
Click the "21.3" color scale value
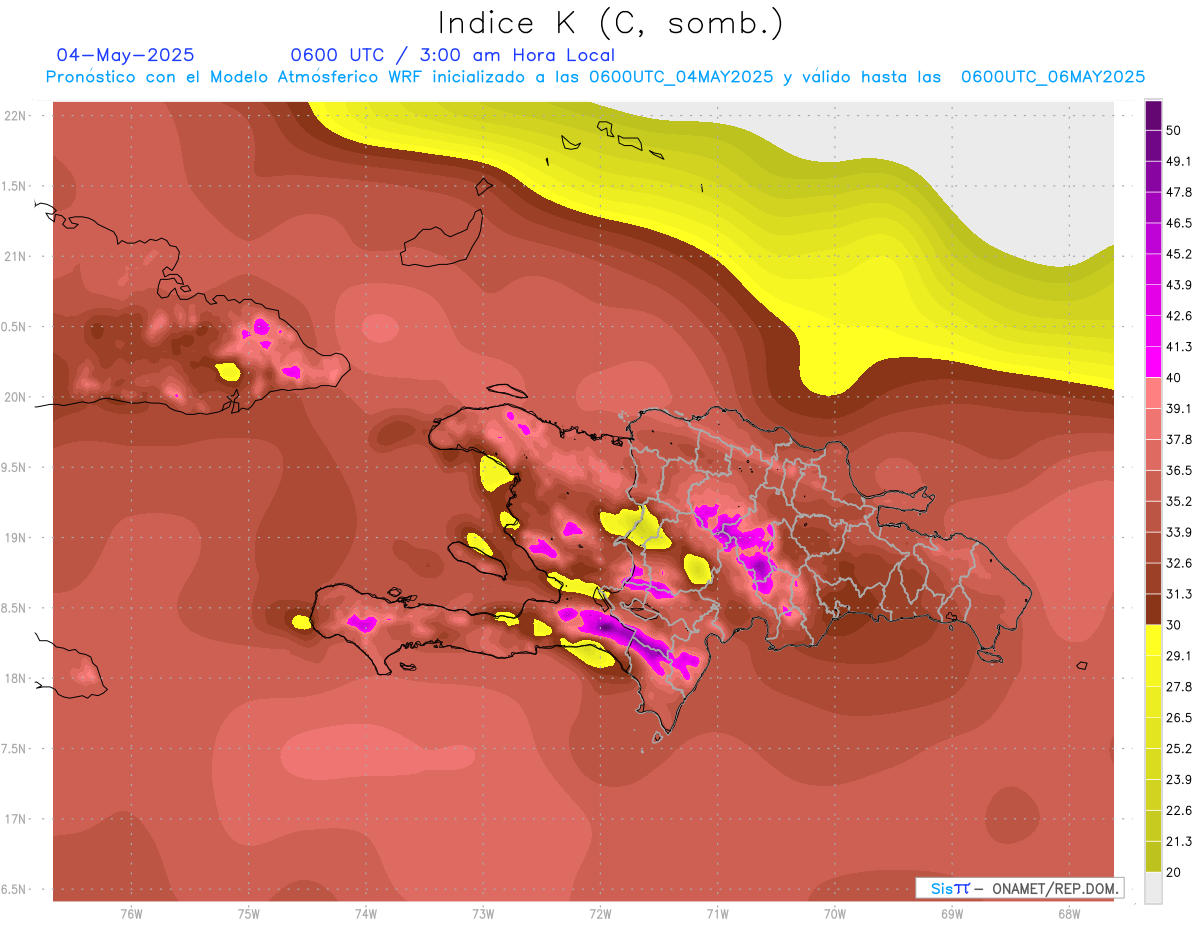pos(1178,841)
